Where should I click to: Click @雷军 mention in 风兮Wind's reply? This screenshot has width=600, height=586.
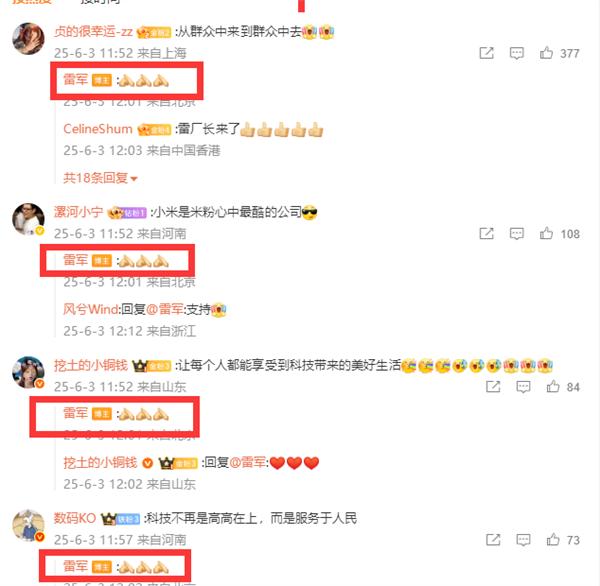click(165, 309)
